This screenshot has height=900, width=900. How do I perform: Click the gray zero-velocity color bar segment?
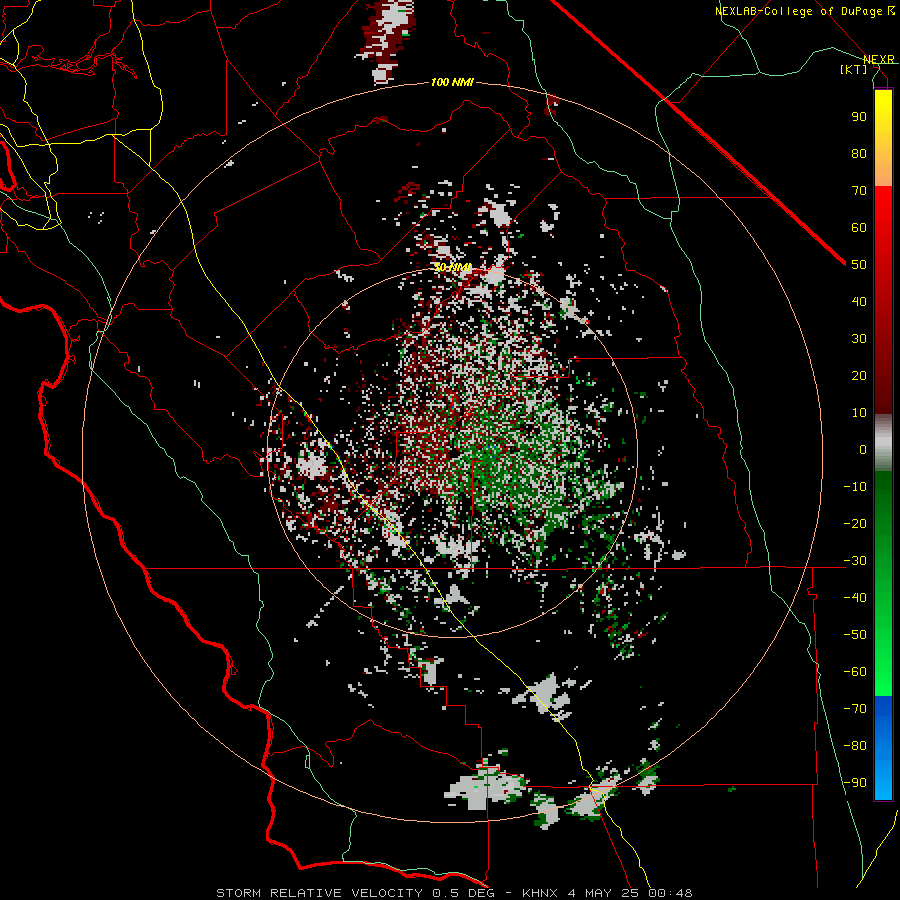[x=883, y=443]
